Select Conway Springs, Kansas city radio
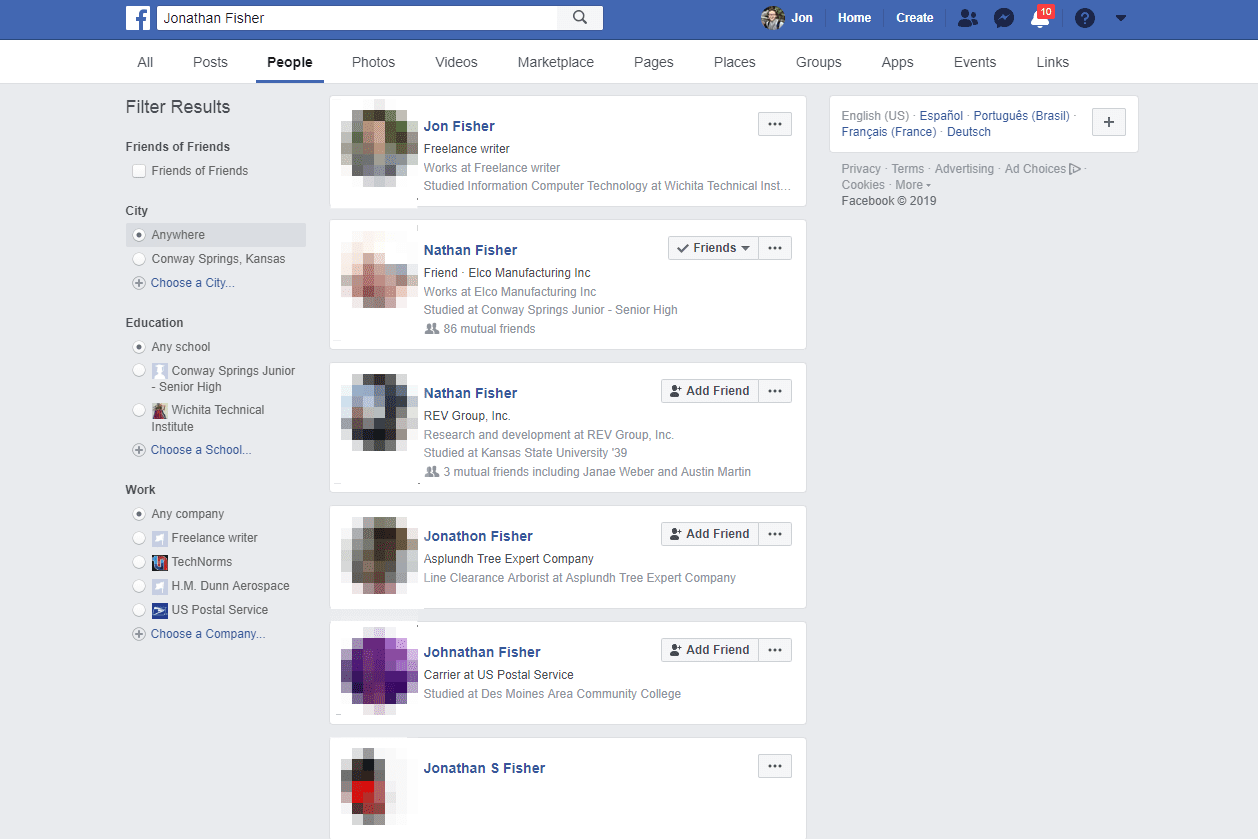 [x=140, y=259]
